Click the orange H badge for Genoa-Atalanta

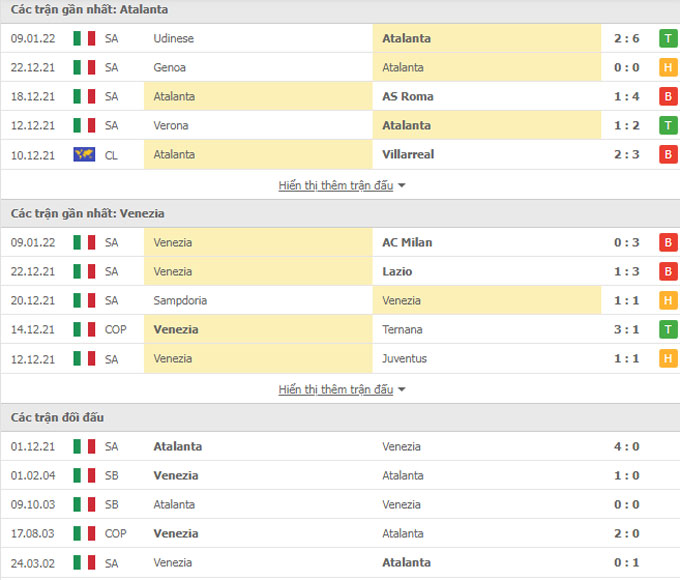(668, 67)
